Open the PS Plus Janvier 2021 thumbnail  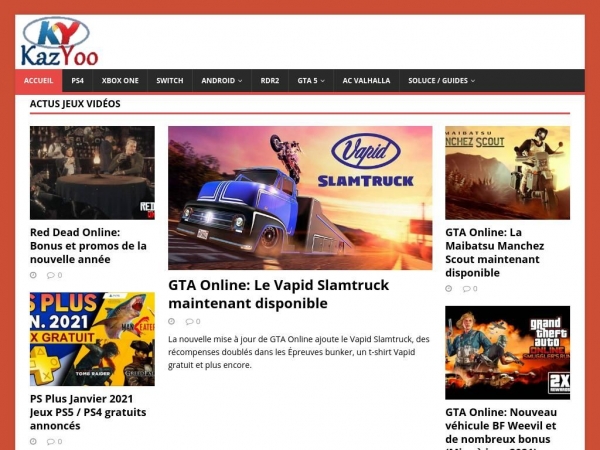(x=92, y=339)
